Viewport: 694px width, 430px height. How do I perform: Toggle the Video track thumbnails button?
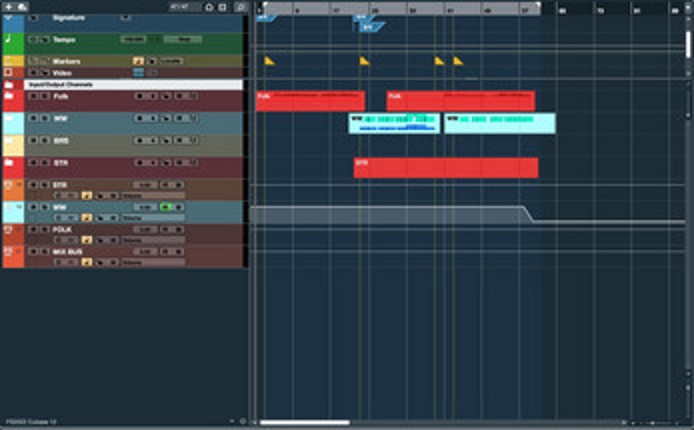(x=139, y=73)
